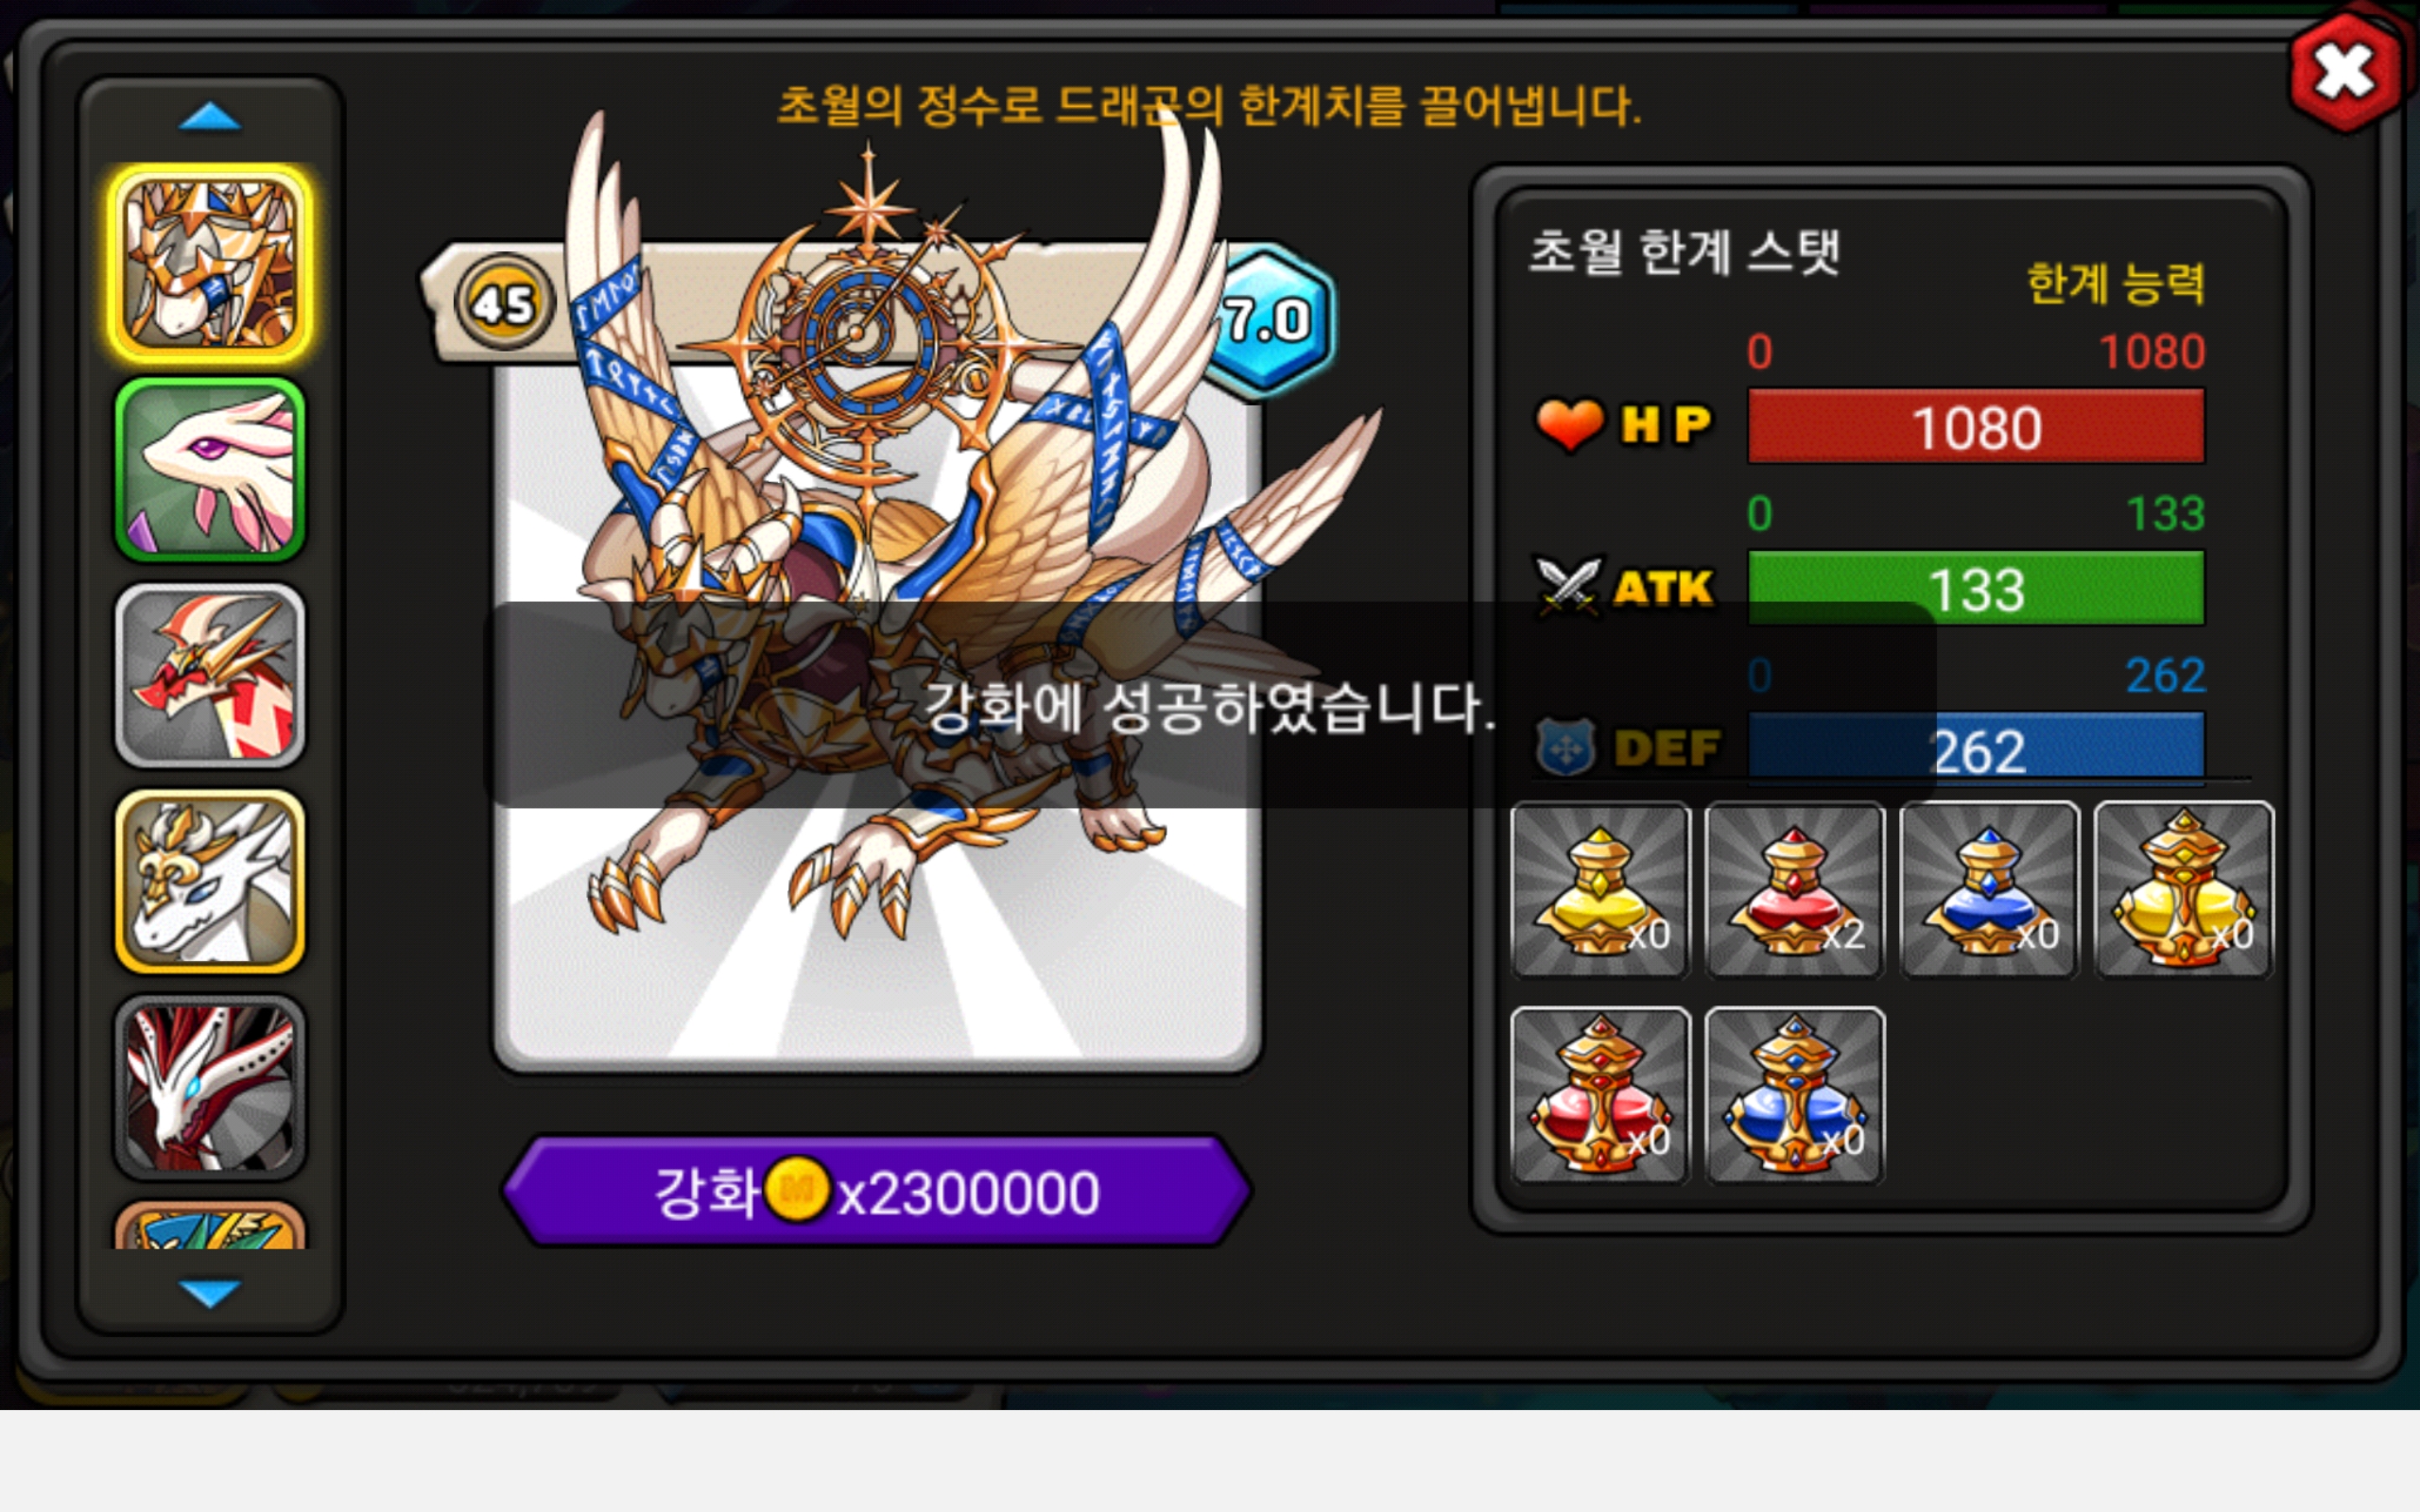The image size is (2420, 1512).
Task: Close the transcendence panel with red X
Action: [2345, 72]
